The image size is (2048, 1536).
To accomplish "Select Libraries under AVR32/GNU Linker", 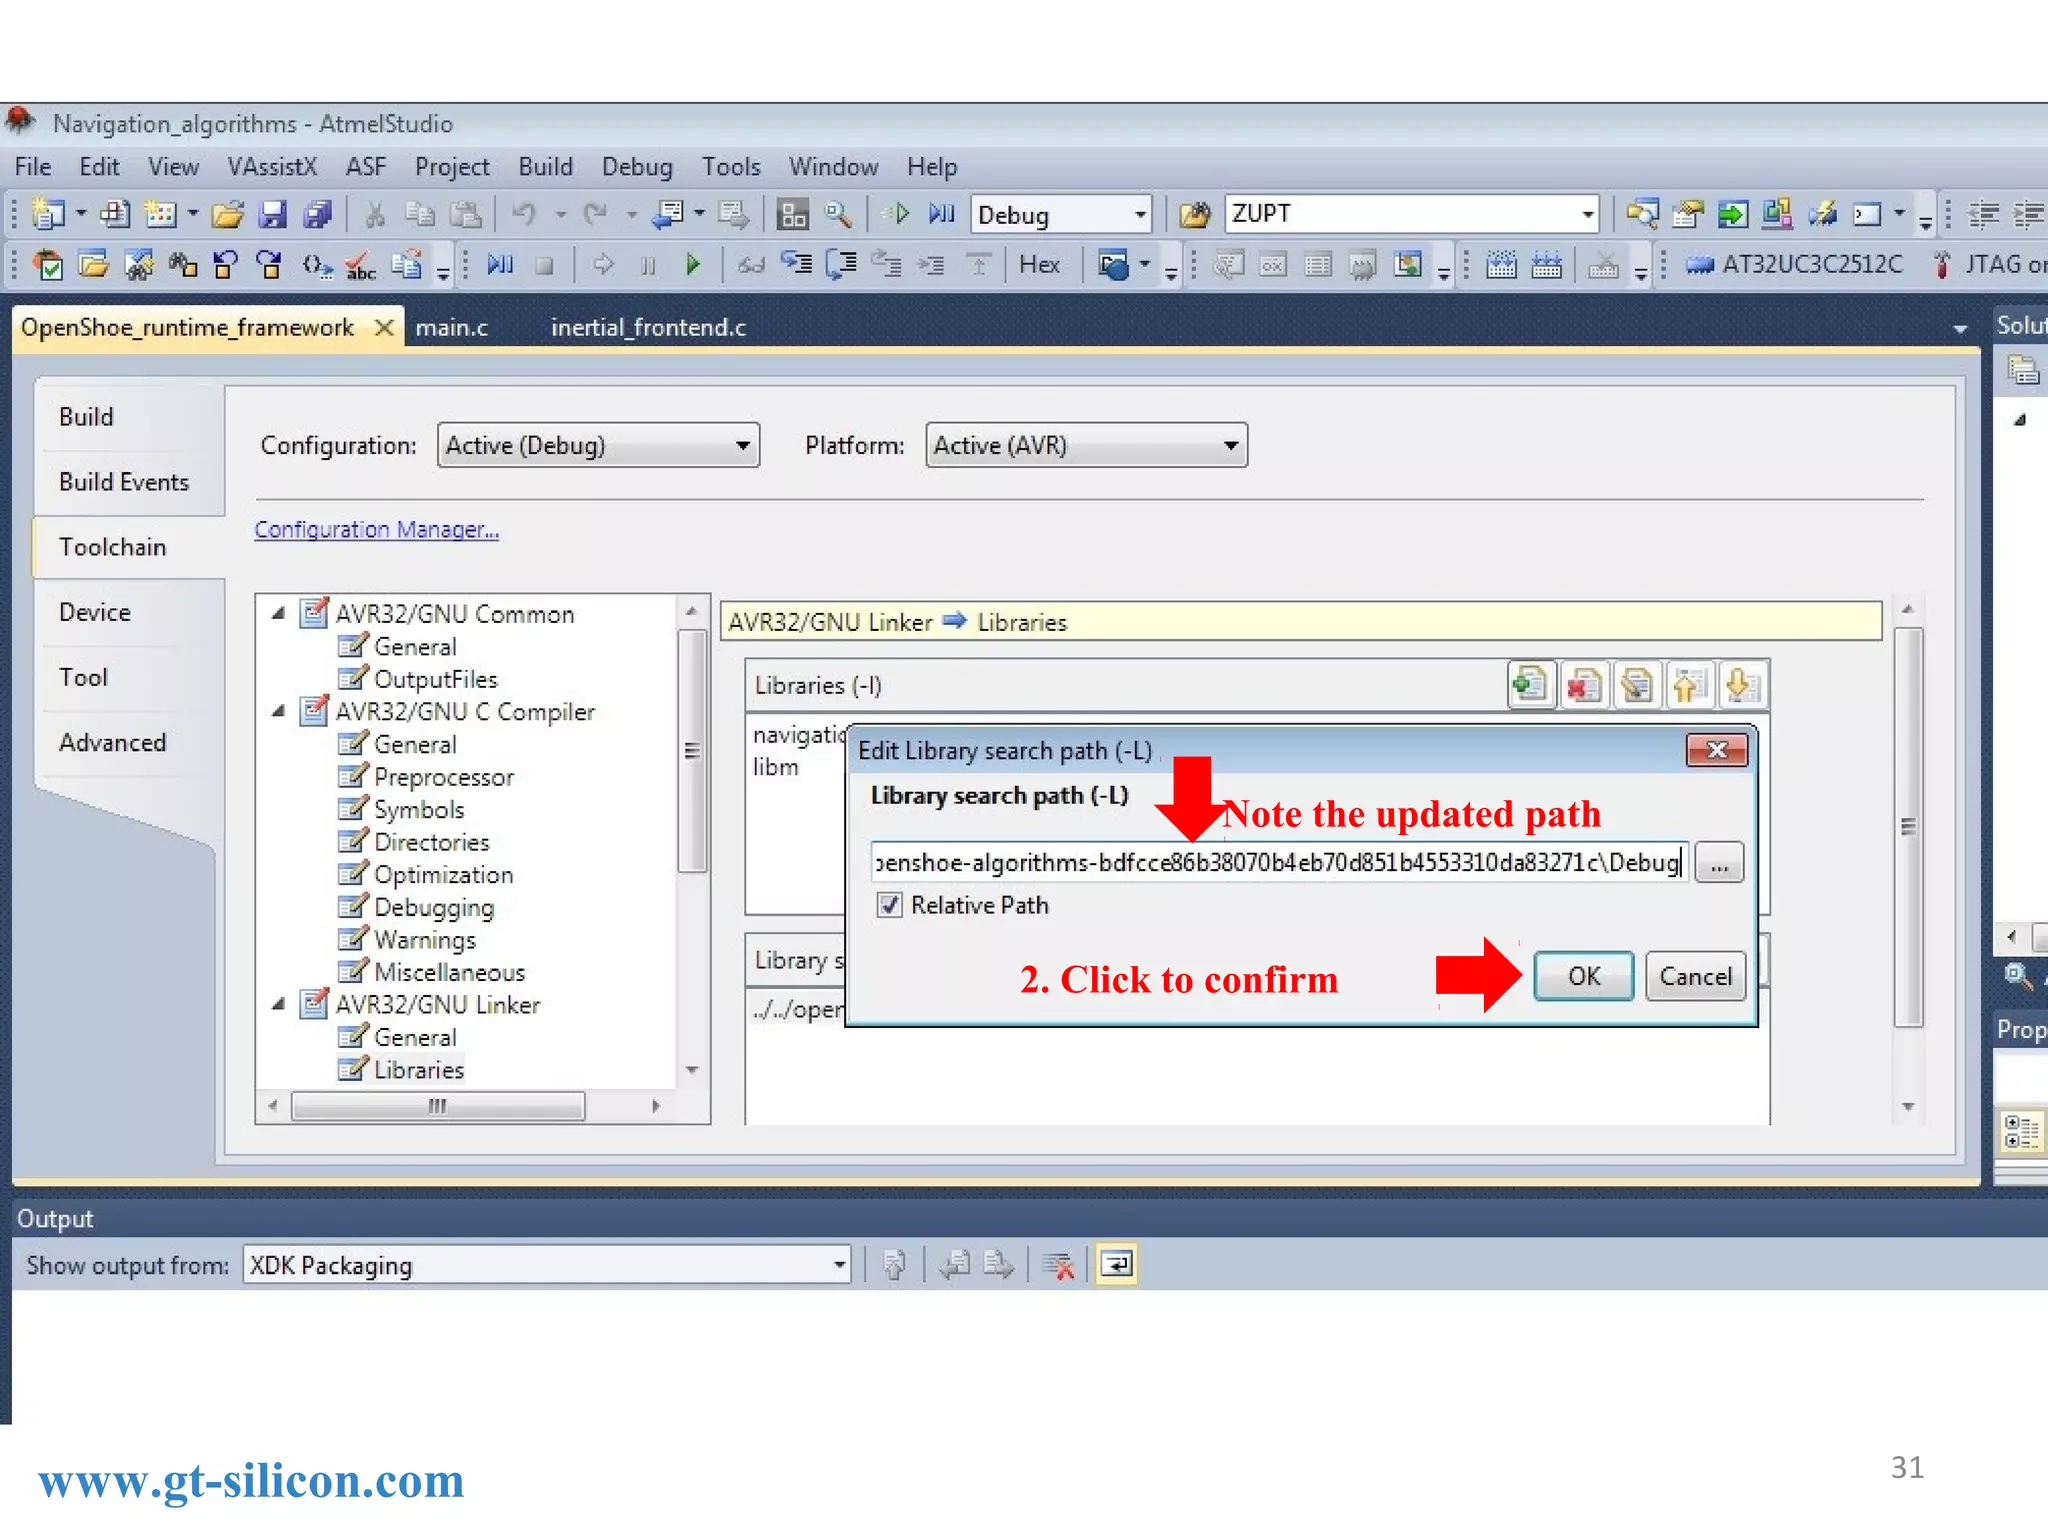I will [x=419, y=1069].
